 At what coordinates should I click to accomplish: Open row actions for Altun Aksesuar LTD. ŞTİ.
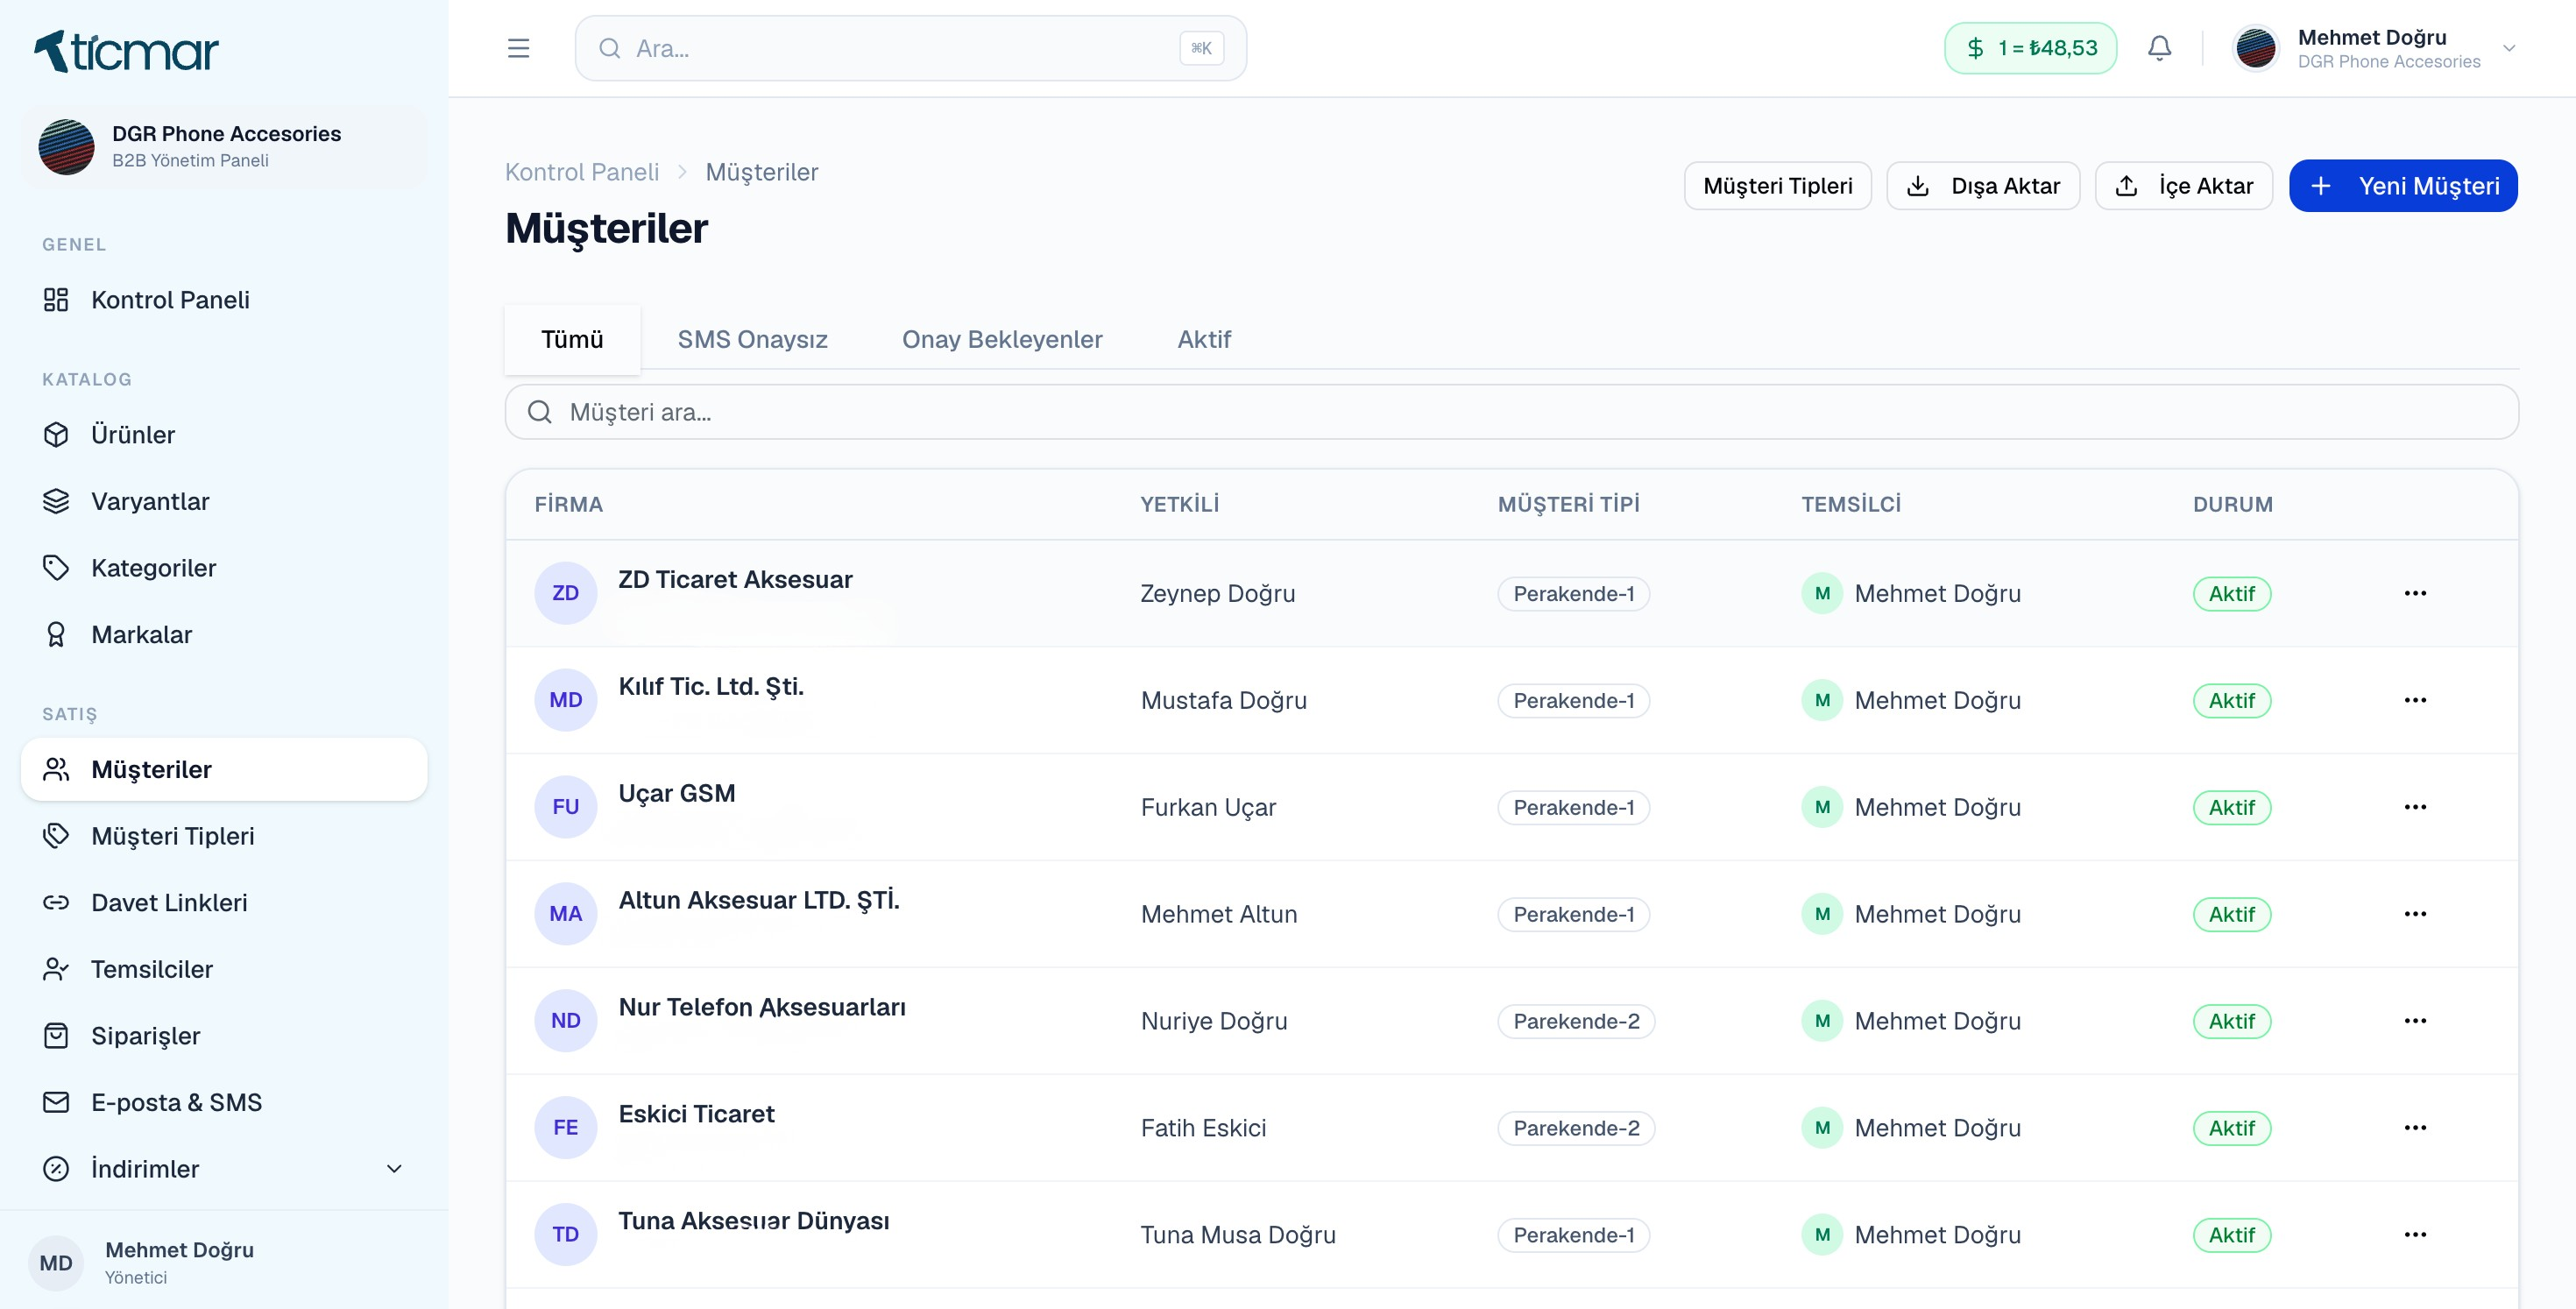2415,914
